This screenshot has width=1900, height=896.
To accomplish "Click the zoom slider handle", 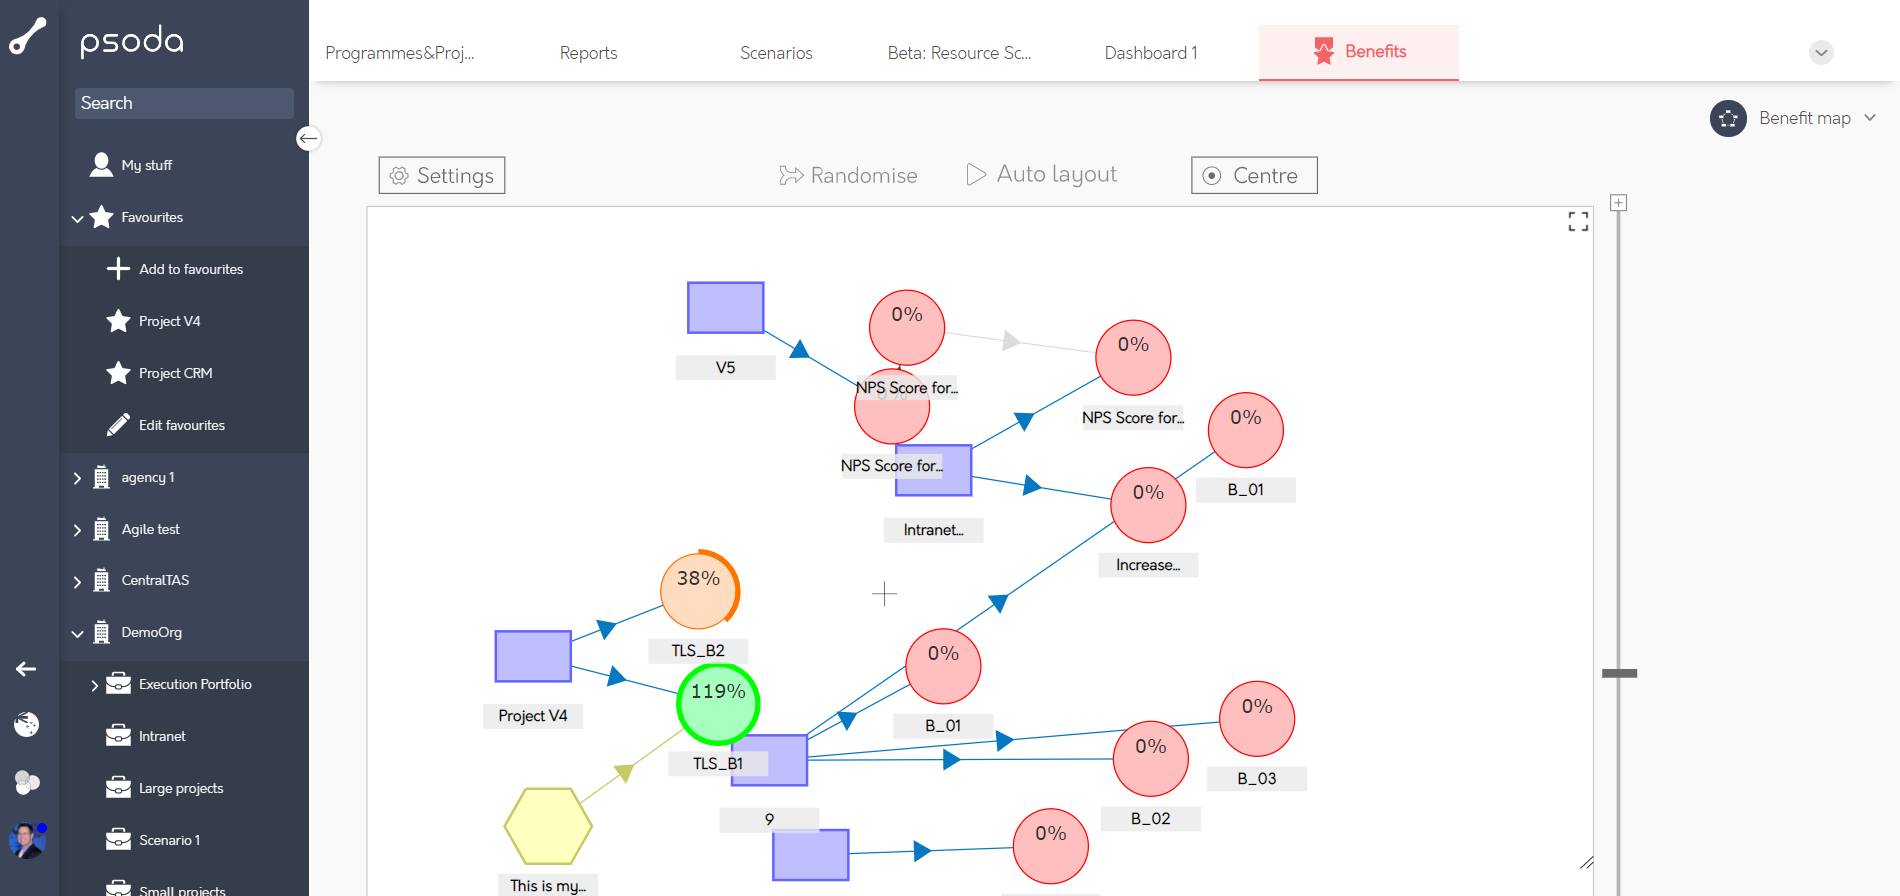I will [x=1618, y=673].
